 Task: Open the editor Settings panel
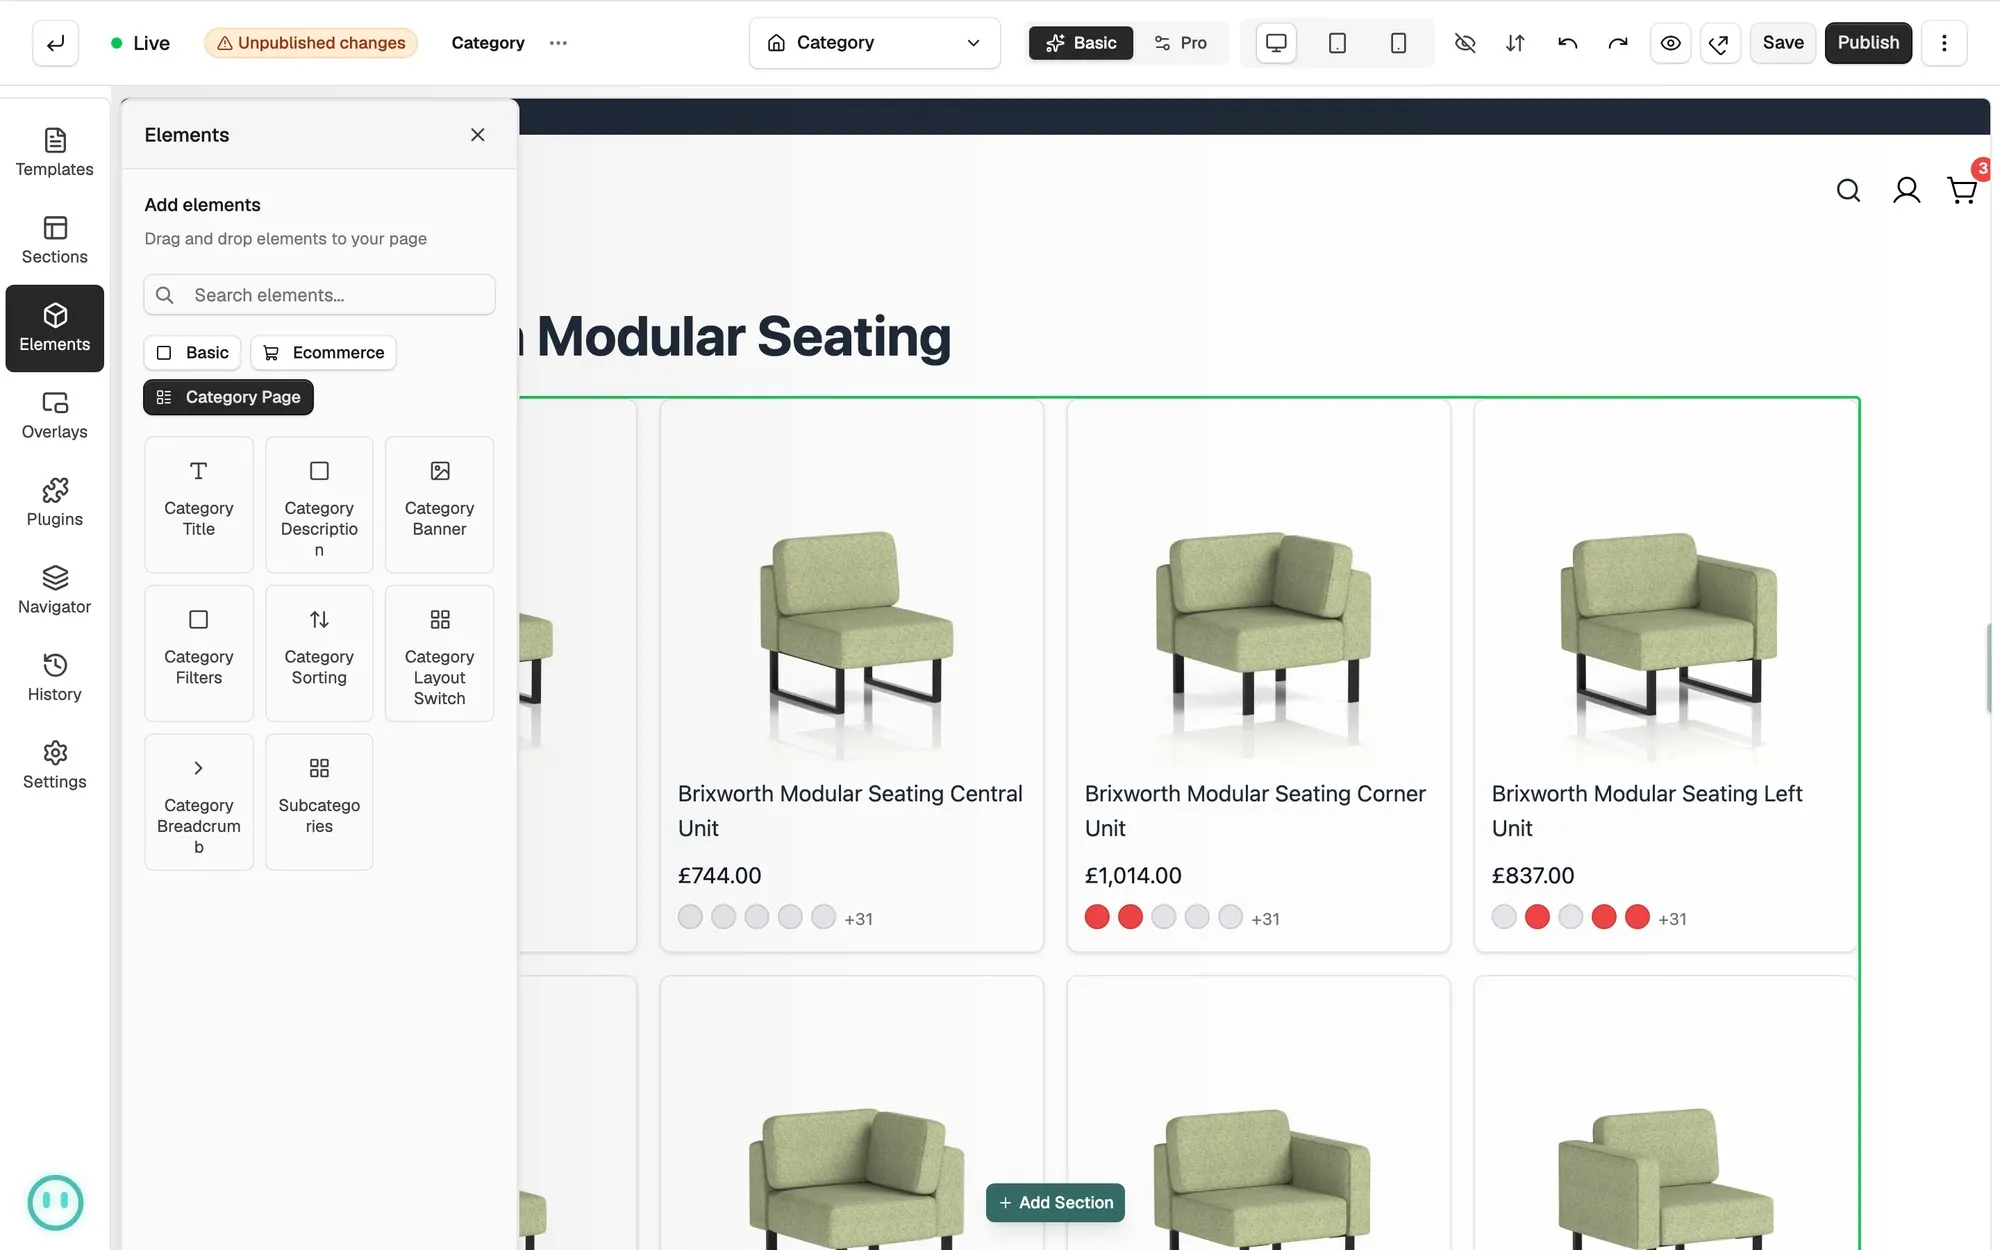point(55,766)
